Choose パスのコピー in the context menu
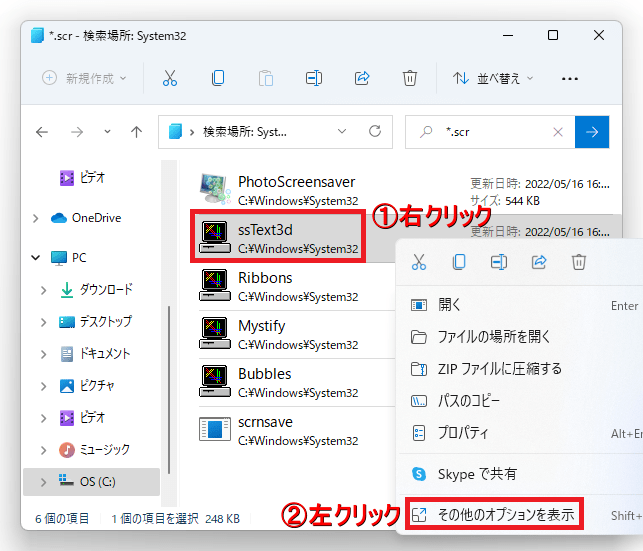This screenshot has height=551, width=643. pyautogui.click(x=521, y=401)
